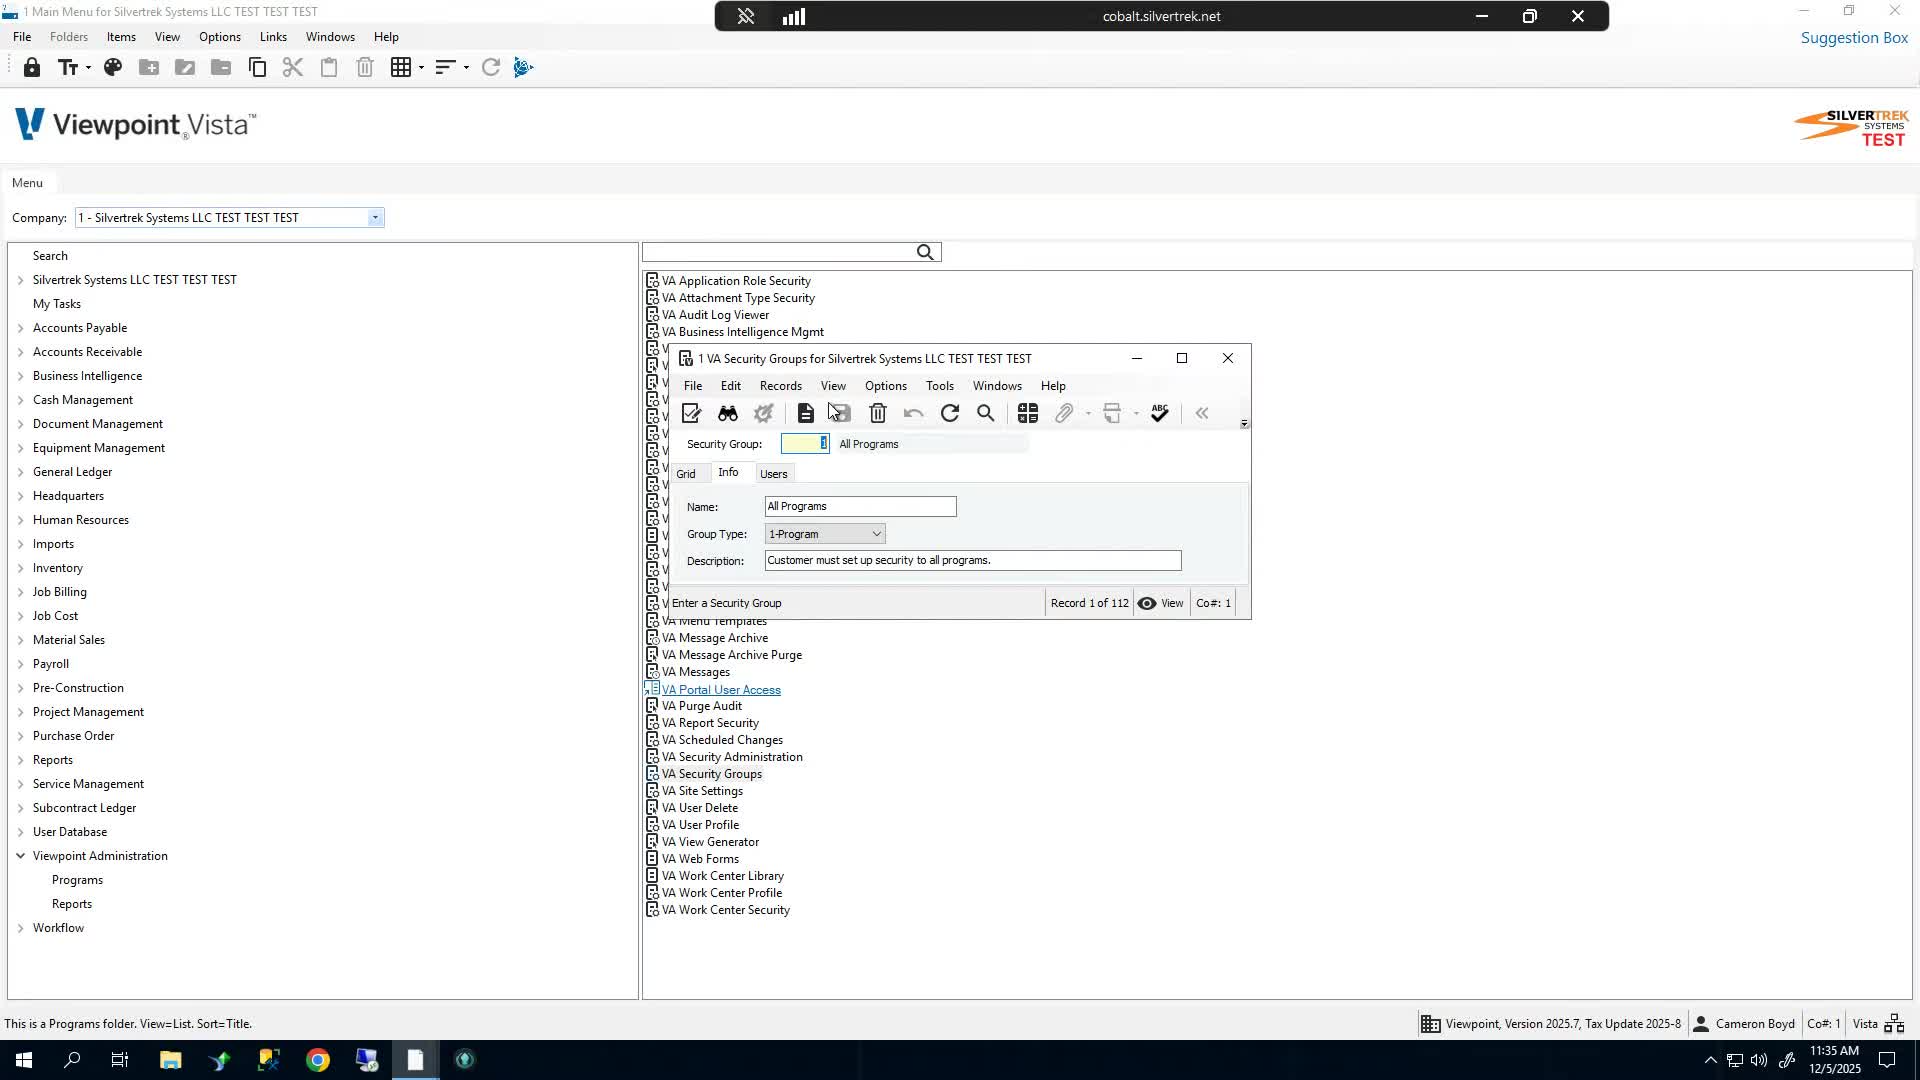Viewport: 1920px width, 1080px height.
Task: Switch to the Grid tab
Action: point(686,474)
